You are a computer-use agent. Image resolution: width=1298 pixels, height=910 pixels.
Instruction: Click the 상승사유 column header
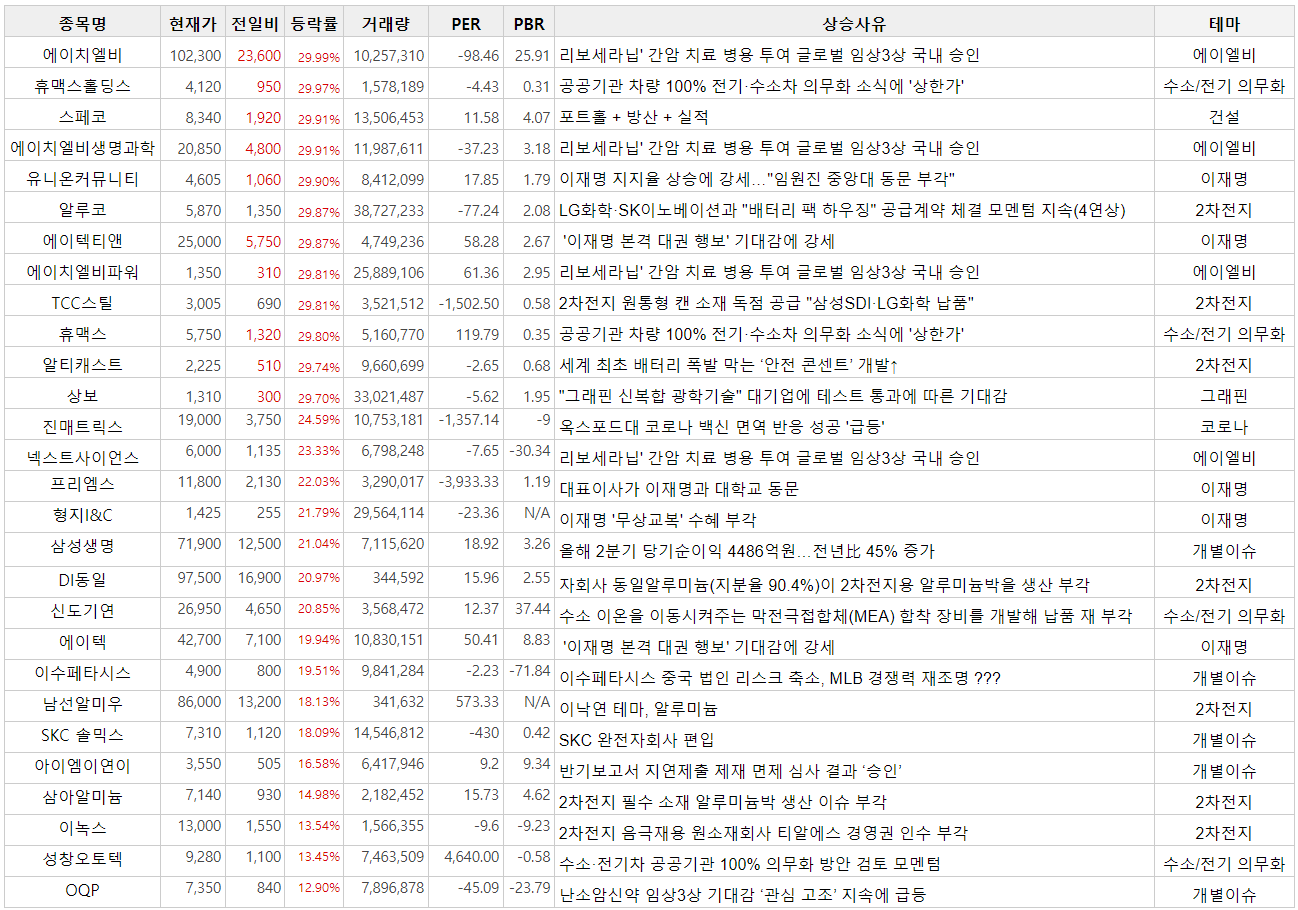854,24
